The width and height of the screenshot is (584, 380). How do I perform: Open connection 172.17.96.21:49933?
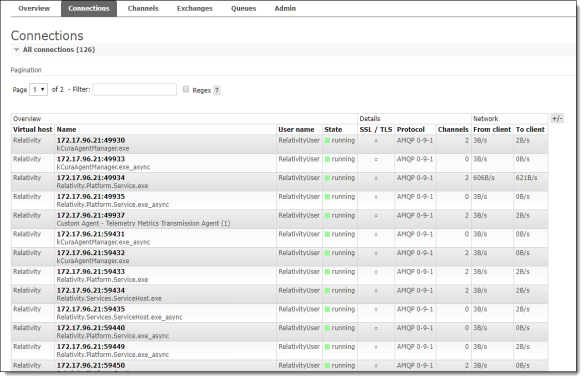[91, 159]
